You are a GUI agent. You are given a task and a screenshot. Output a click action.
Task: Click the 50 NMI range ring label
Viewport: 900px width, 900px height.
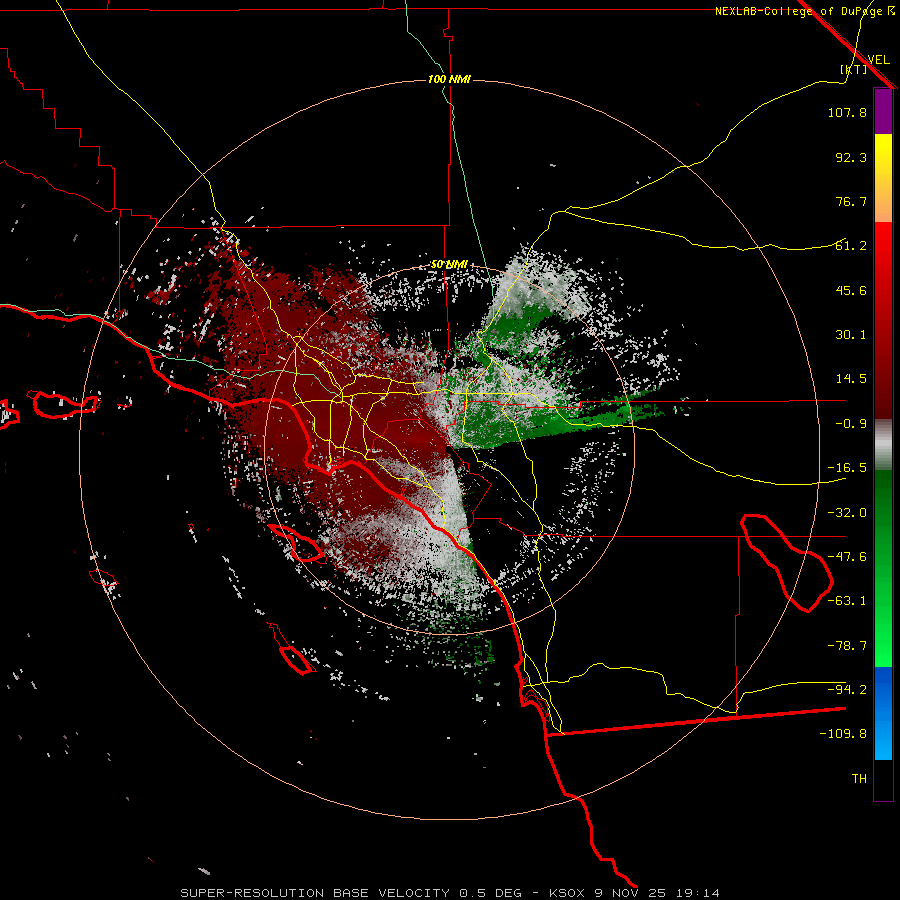449,265
